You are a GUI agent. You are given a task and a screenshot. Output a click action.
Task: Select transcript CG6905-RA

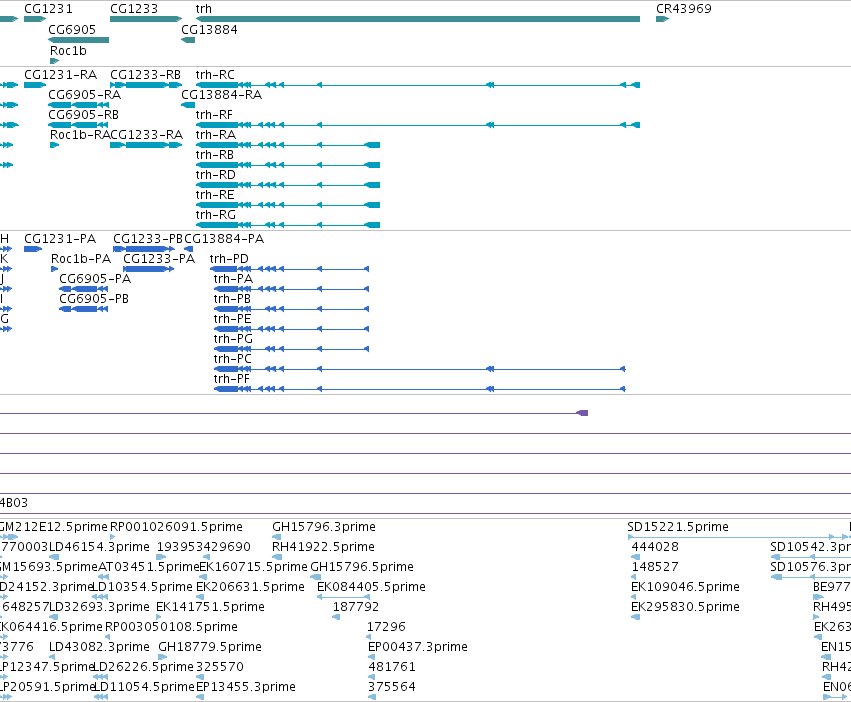point(85,95)
